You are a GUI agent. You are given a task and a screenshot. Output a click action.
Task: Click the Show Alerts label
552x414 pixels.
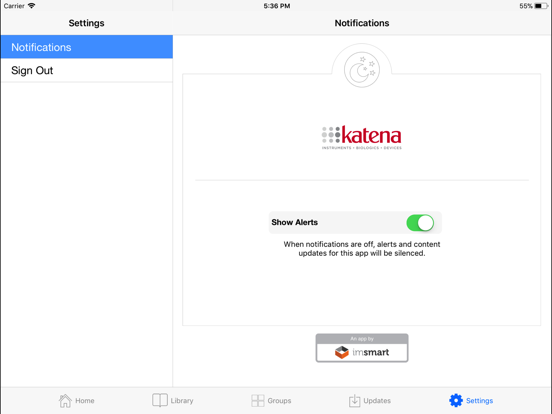click(x=295, y=222)
